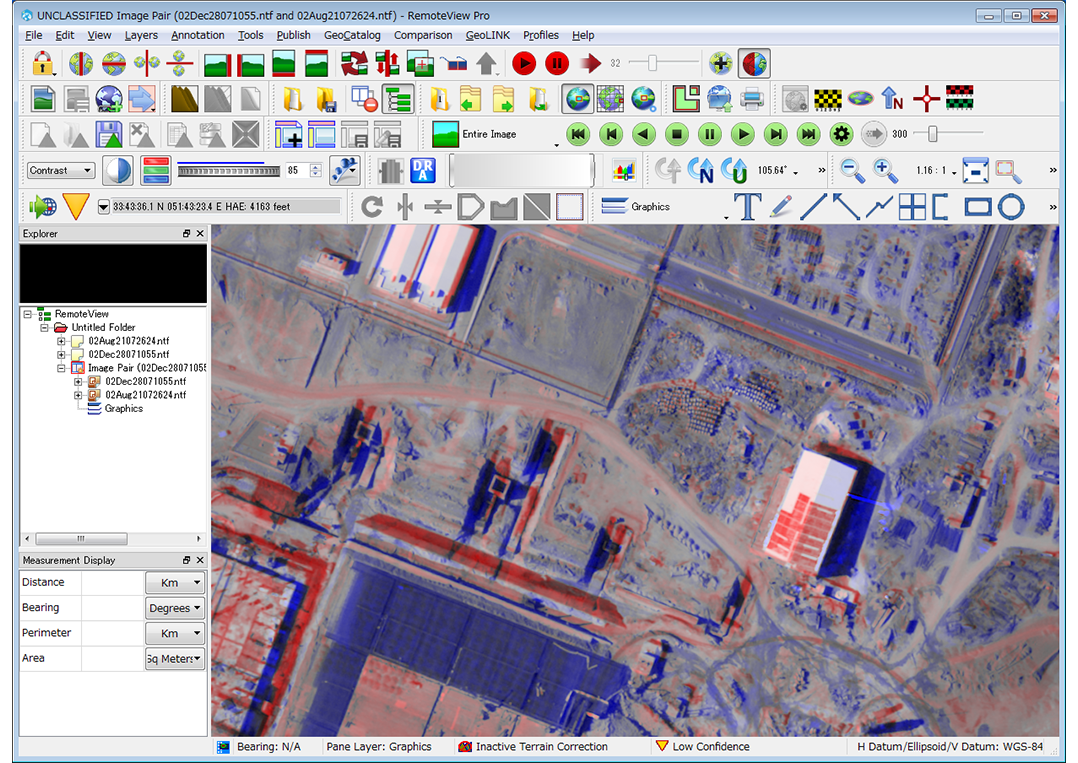Click the print imagery icon
This screenshot has width=1078, height=763.
752,98
